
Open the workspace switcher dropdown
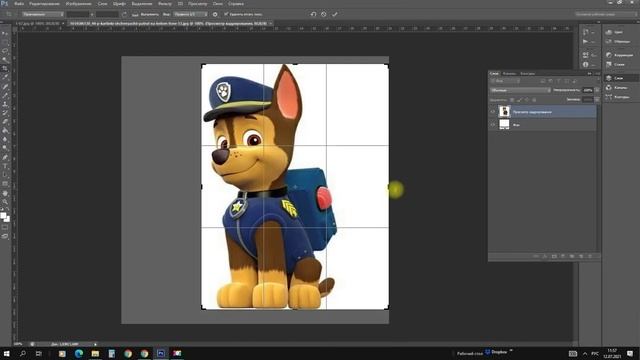point(606,14)
